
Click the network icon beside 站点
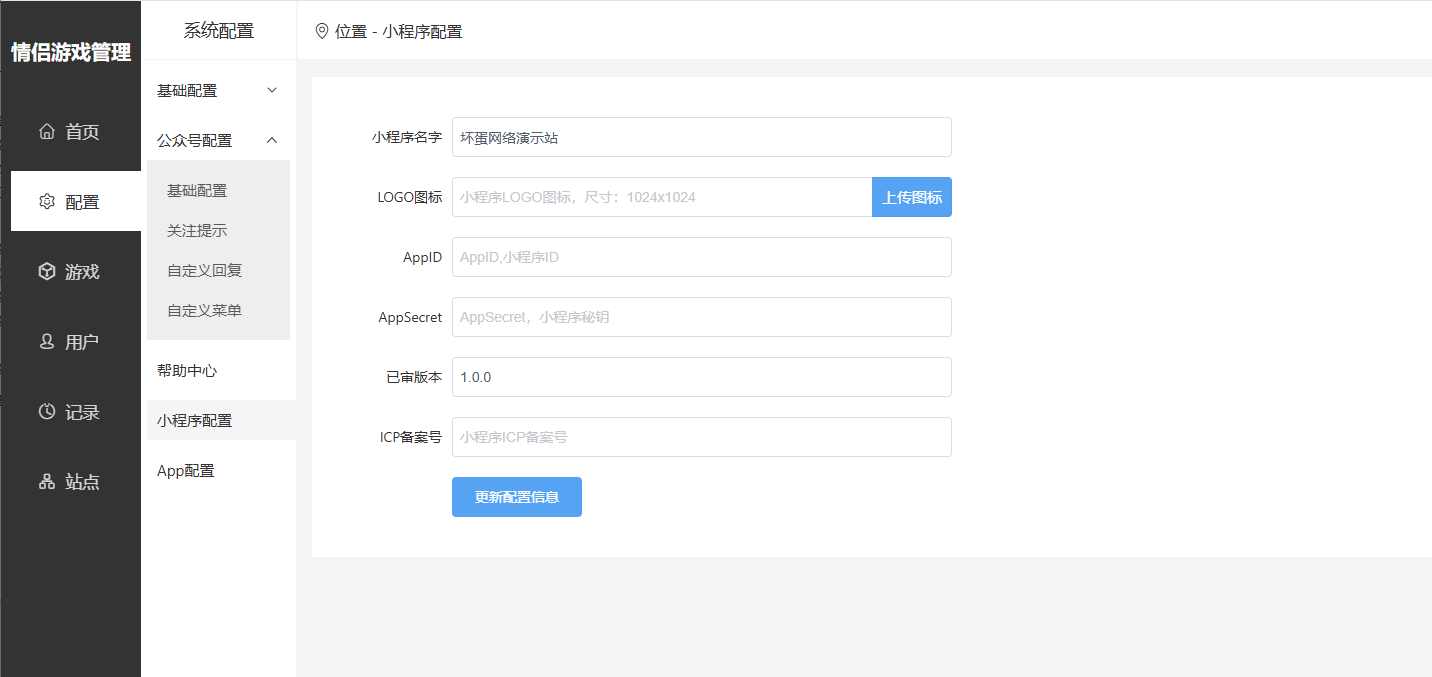click(47, 481)
